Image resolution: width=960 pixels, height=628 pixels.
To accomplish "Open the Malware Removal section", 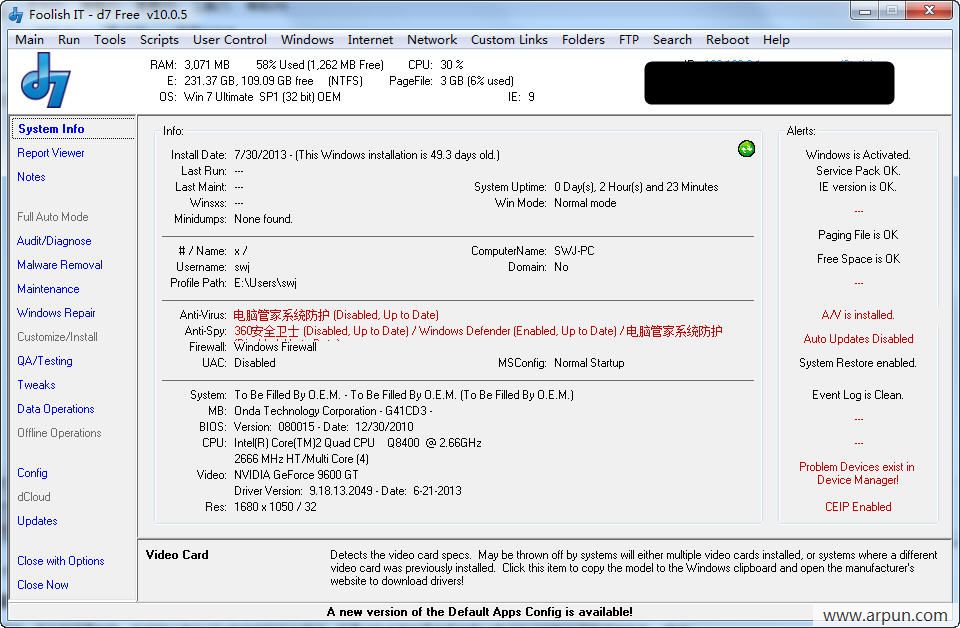I will click(60, 265).
